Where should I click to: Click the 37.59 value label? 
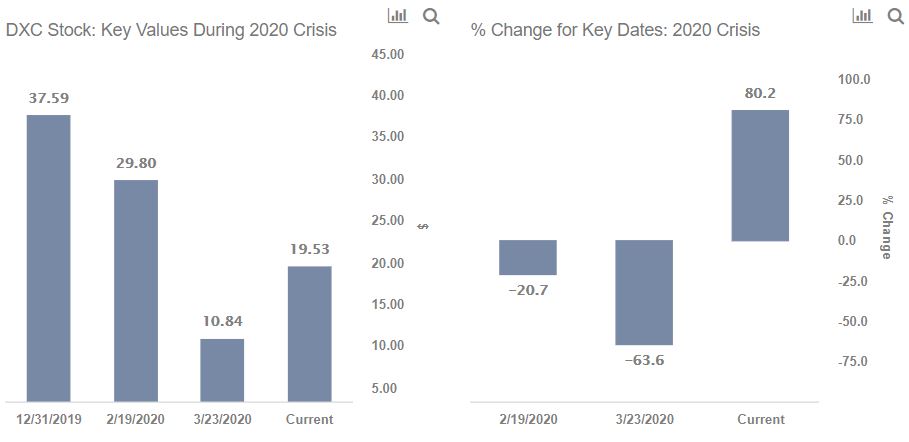pyautogui.click(x=49, y=98)
